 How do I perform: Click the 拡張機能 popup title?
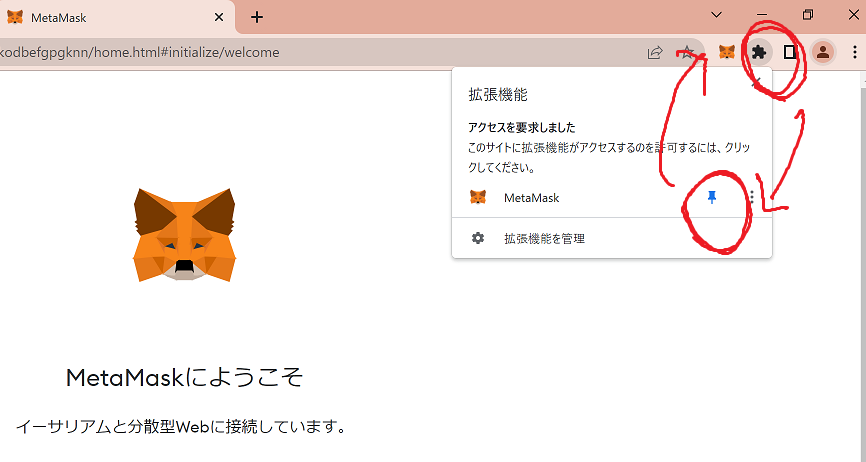498,94
